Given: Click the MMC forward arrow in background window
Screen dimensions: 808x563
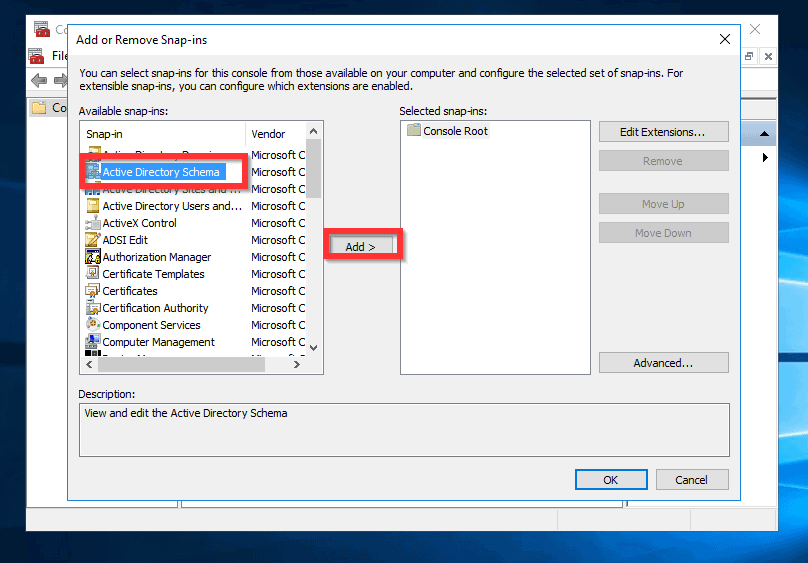Looking at the screenshot, I should (61, 80).
